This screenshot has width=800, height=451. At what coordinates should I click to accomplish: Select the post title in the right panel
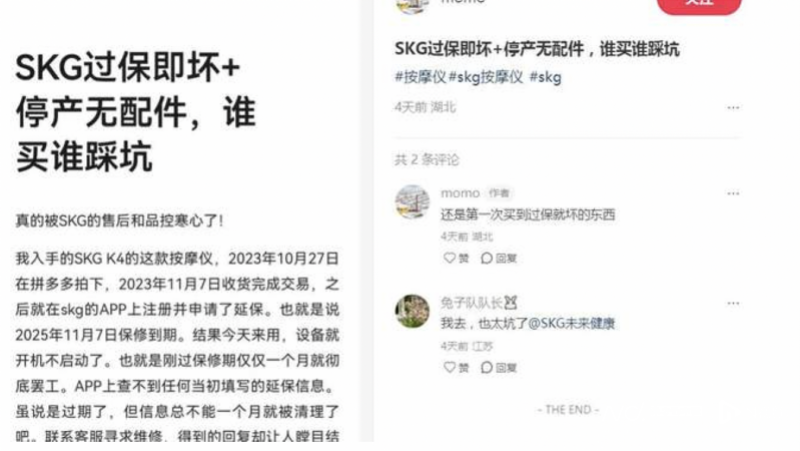point(537,49)
